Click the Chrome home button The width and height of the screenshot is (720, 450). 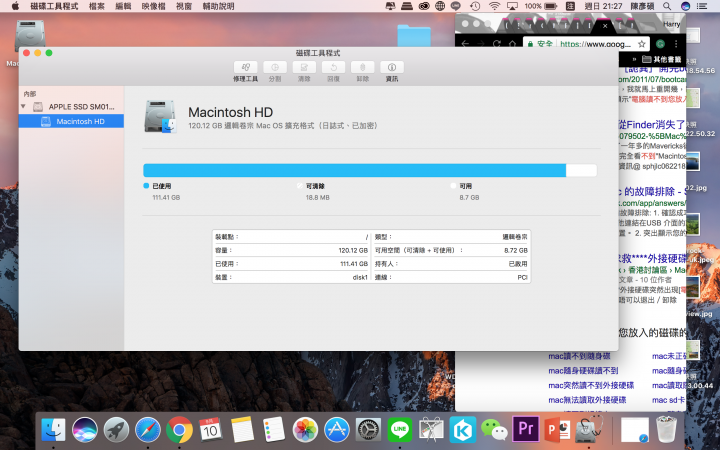point(512,44)
